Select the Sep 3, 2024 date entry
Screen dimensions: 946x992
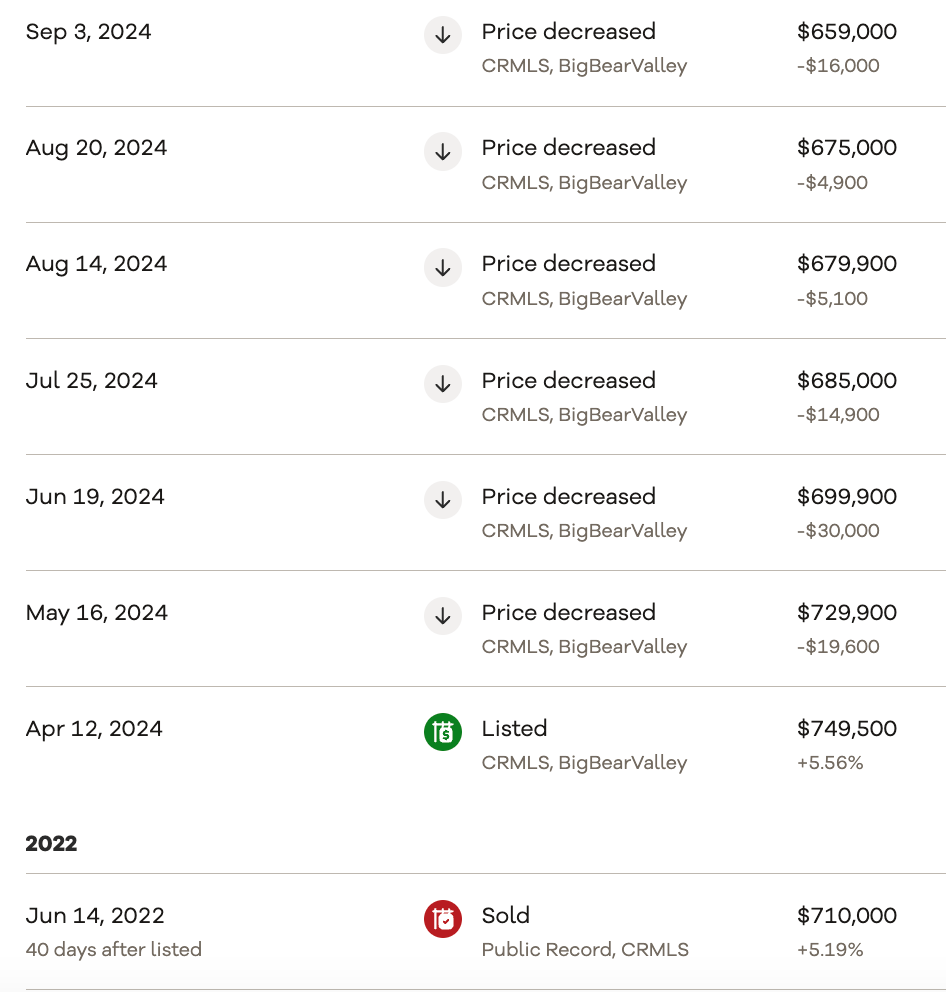coord(88,32)
